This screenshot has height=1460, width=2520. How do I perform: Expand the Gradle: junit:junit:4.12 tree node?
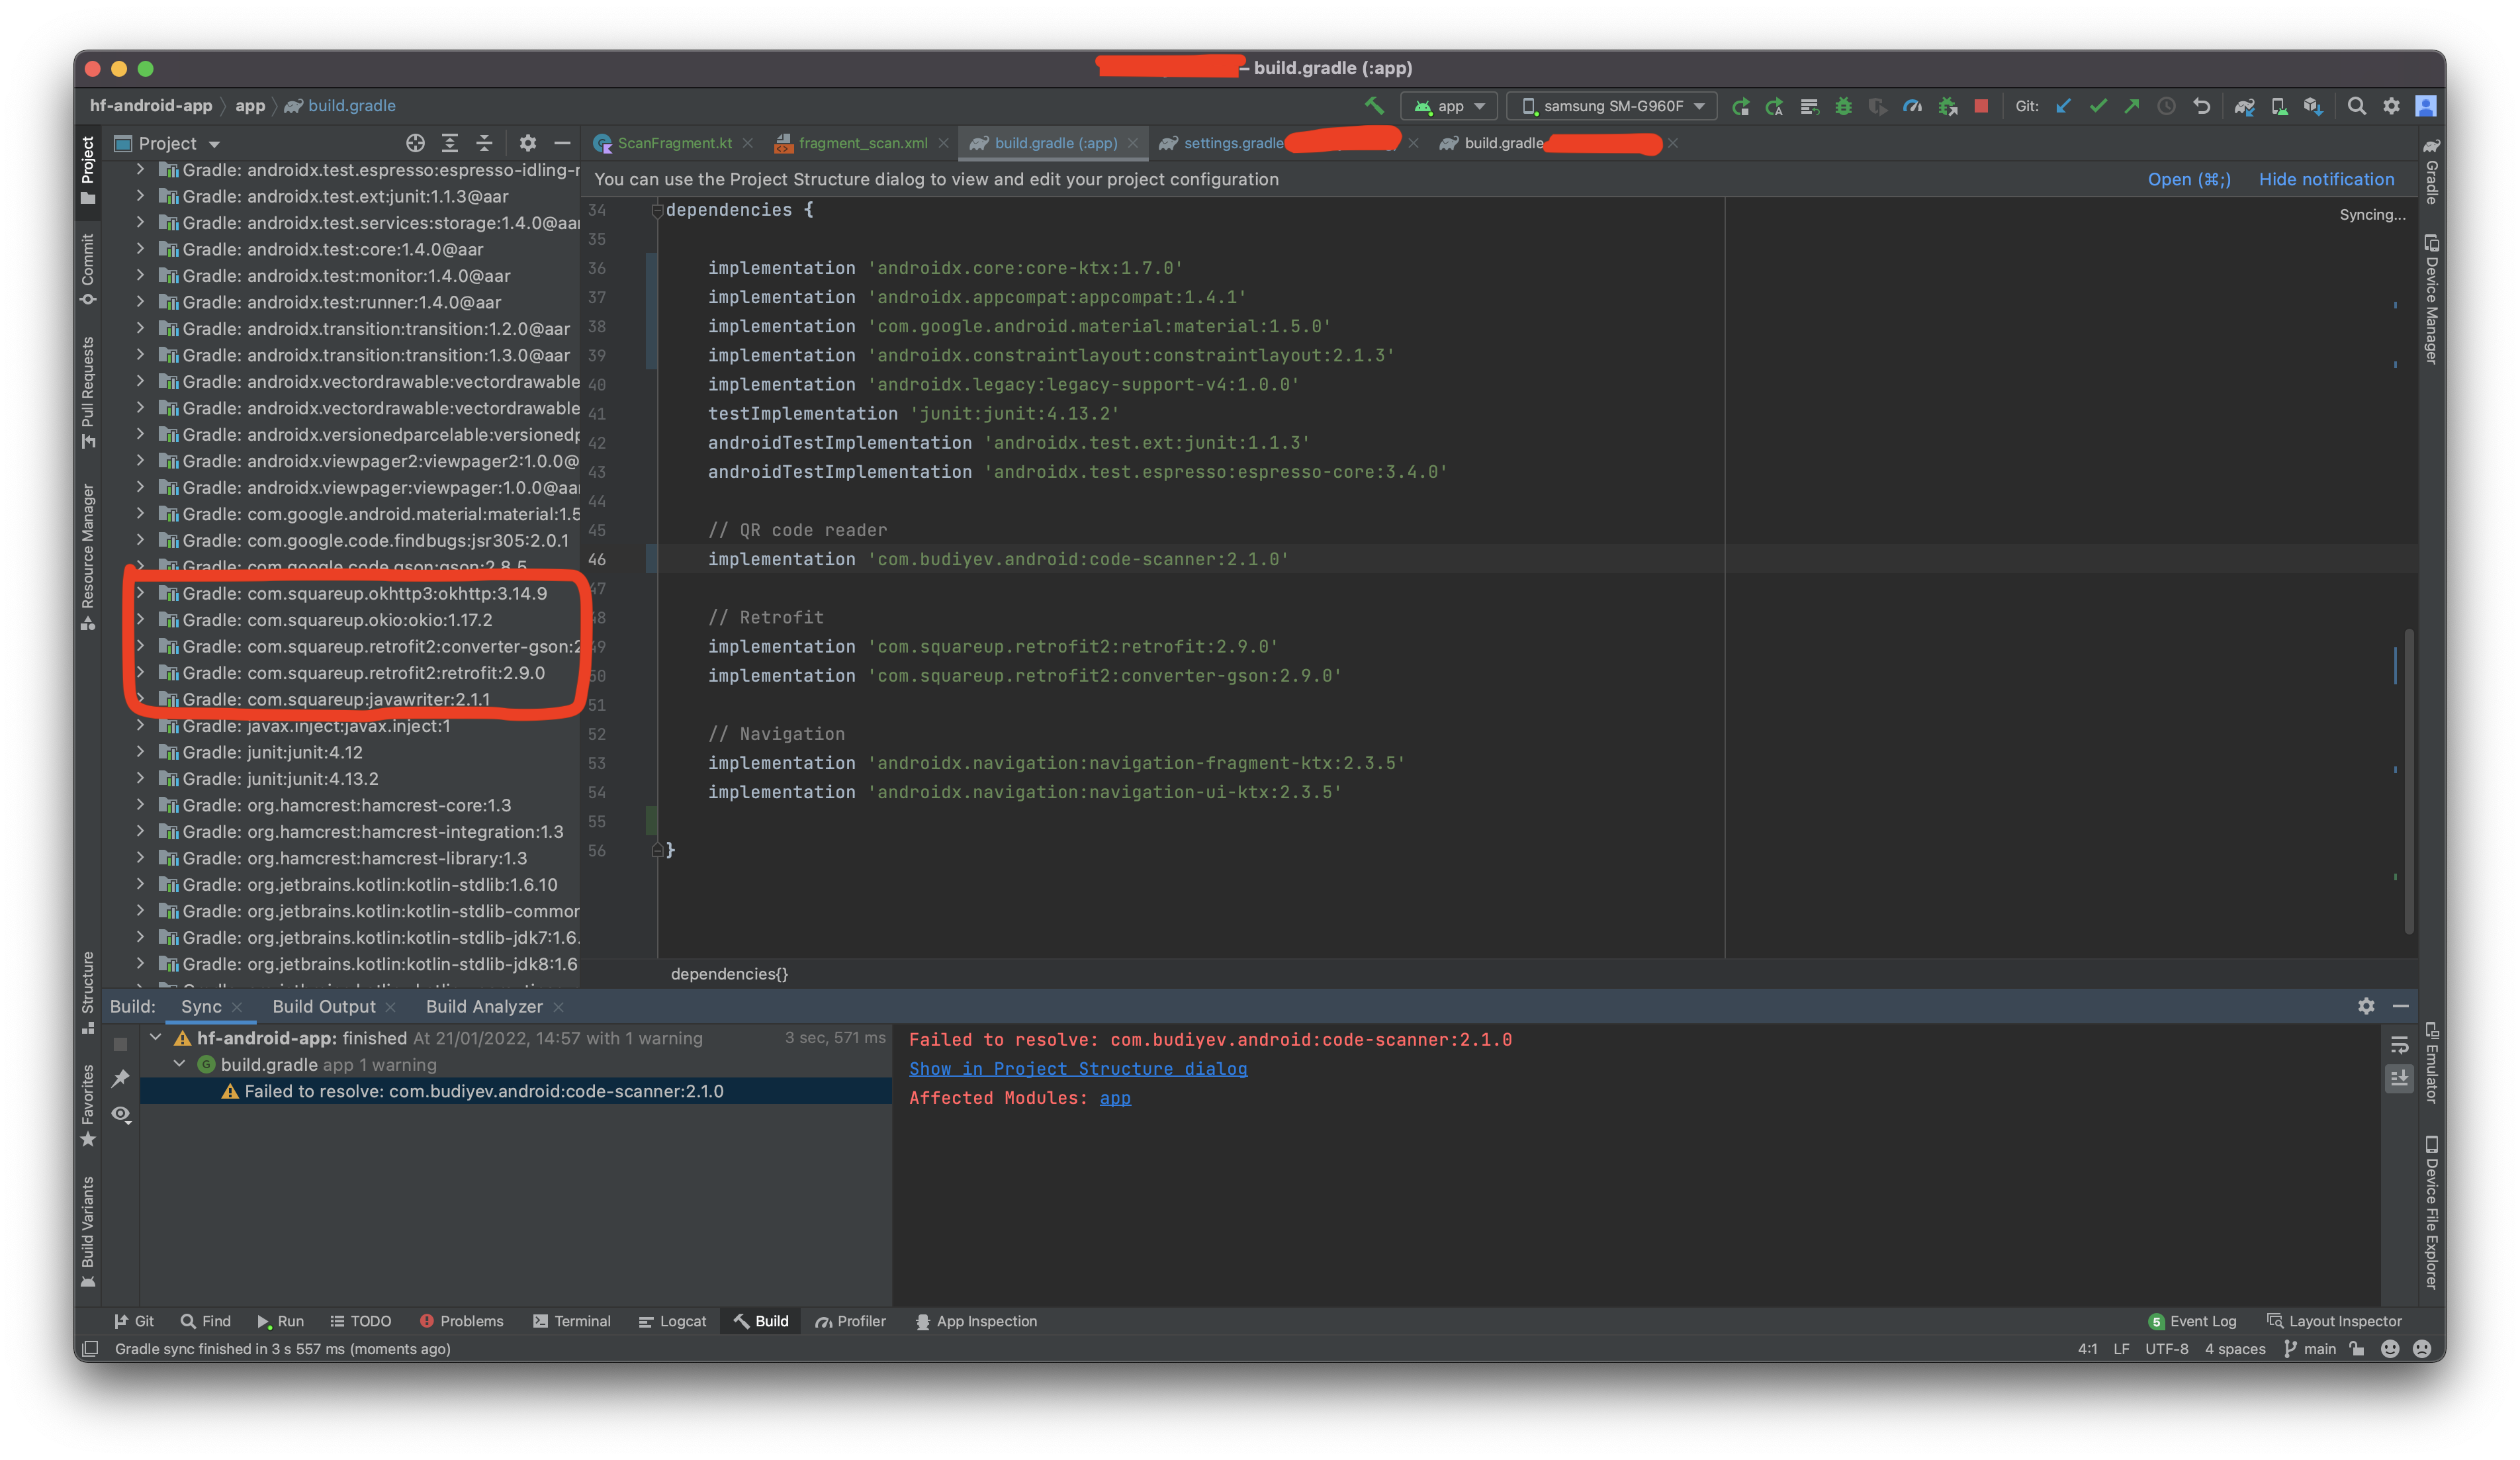140,751
